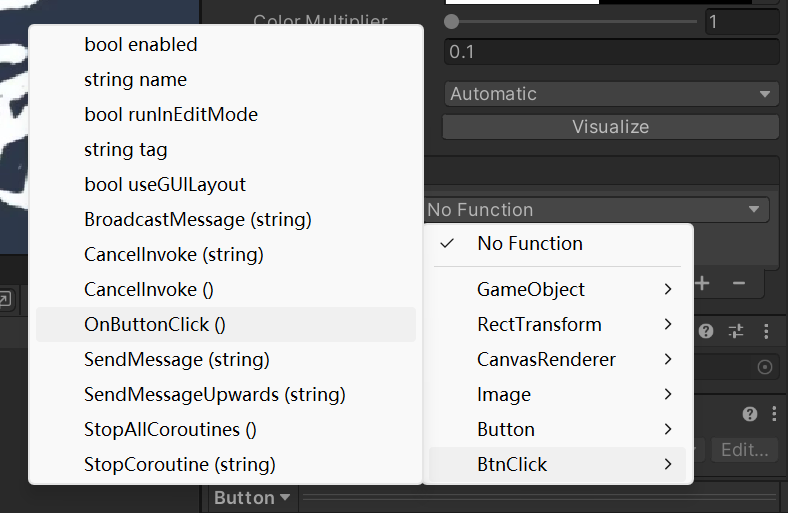
Task: Click the Color Multiplier slider handle
Action: tap(452, 22)
